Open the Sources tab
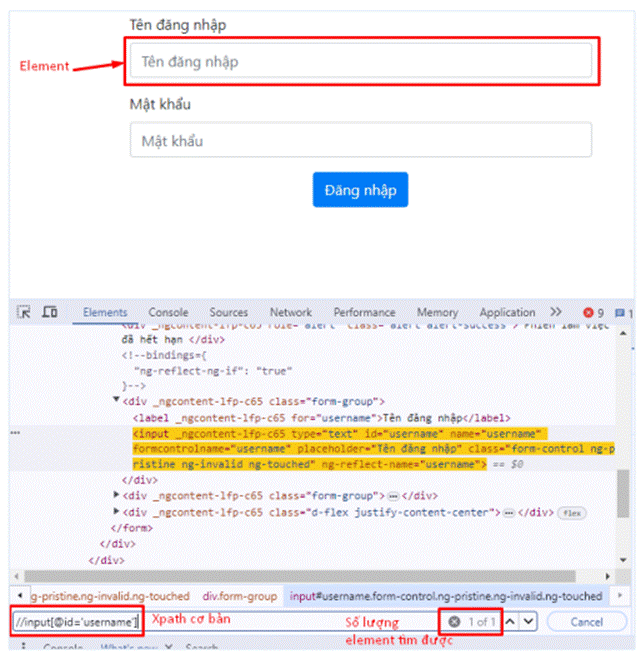641x659 pixels. (229, 312)
